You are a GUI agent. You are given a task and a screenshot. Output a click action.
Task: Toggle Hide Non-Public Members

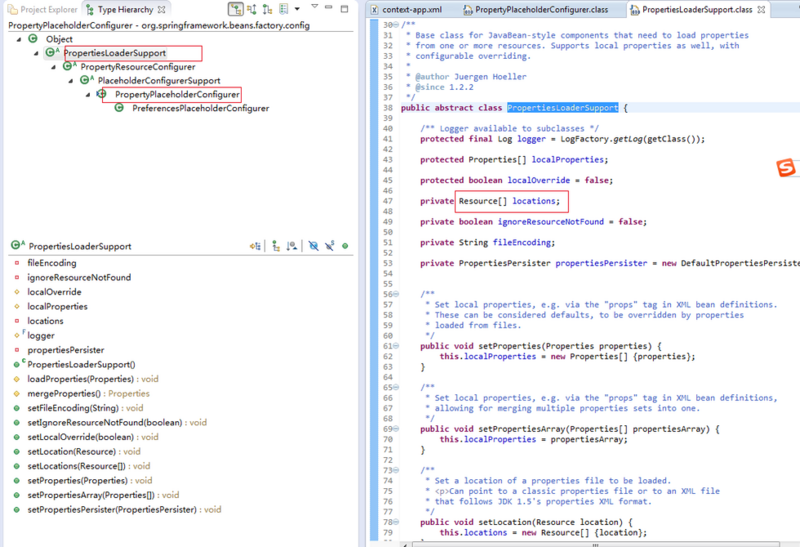click(x=345, y=246)
